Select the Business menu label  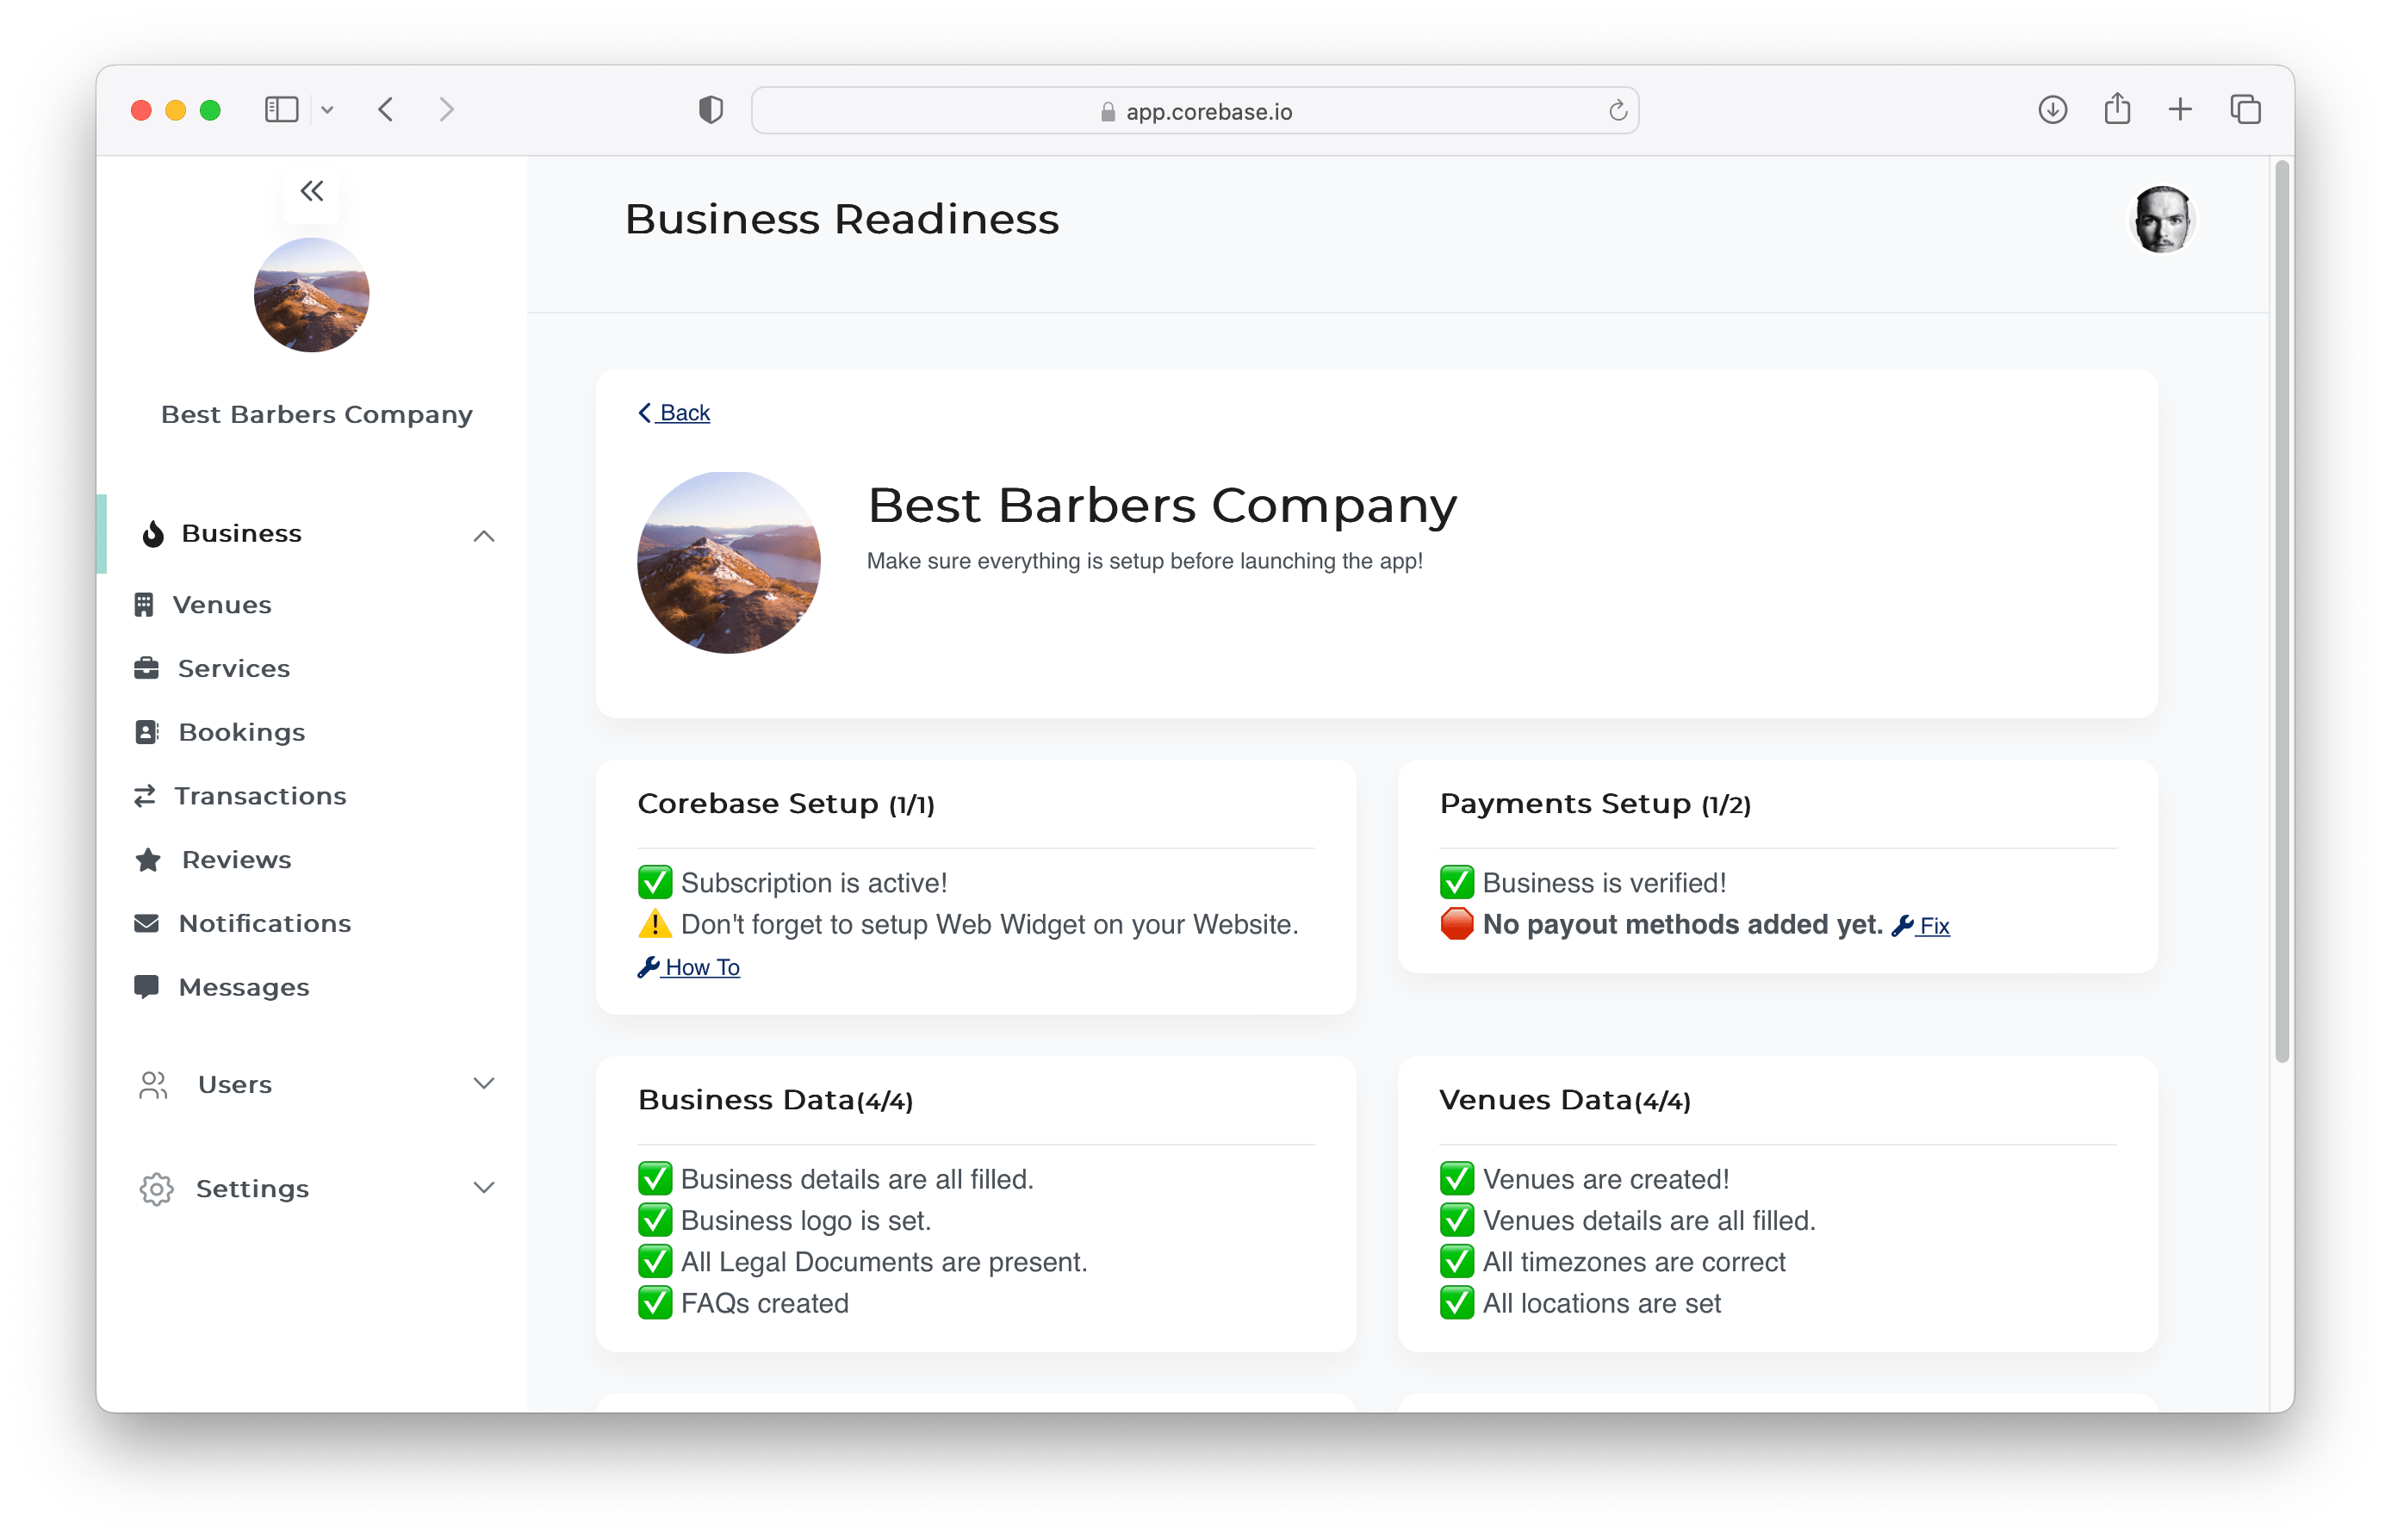[x=241, y=534]
